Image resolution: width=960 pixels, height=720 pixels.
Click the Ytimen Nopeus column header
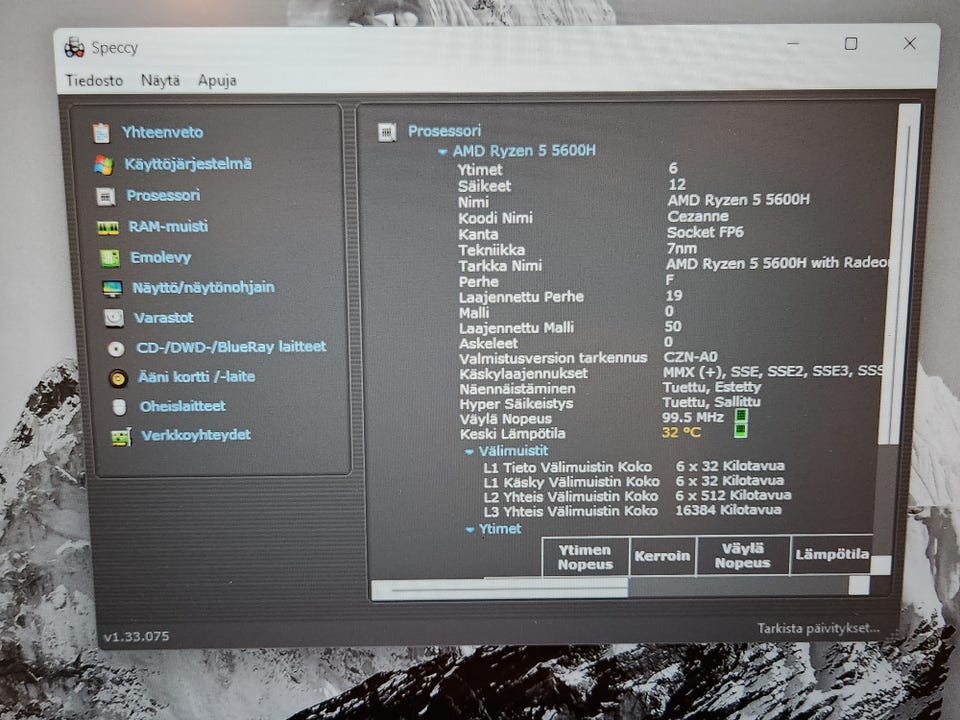[585, 557]
